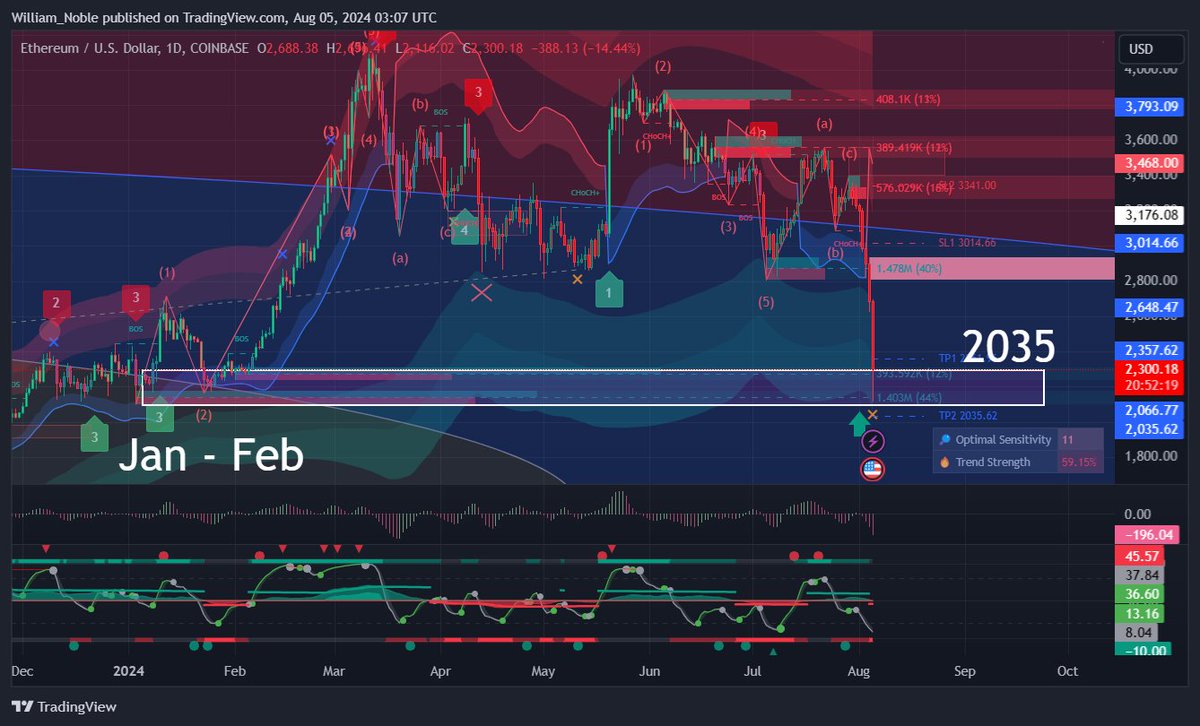The height and width of the screenshot is (726, 1200).
Task: Click the TP2 2035.62 take profit label
Action: [x=968, y=416]
